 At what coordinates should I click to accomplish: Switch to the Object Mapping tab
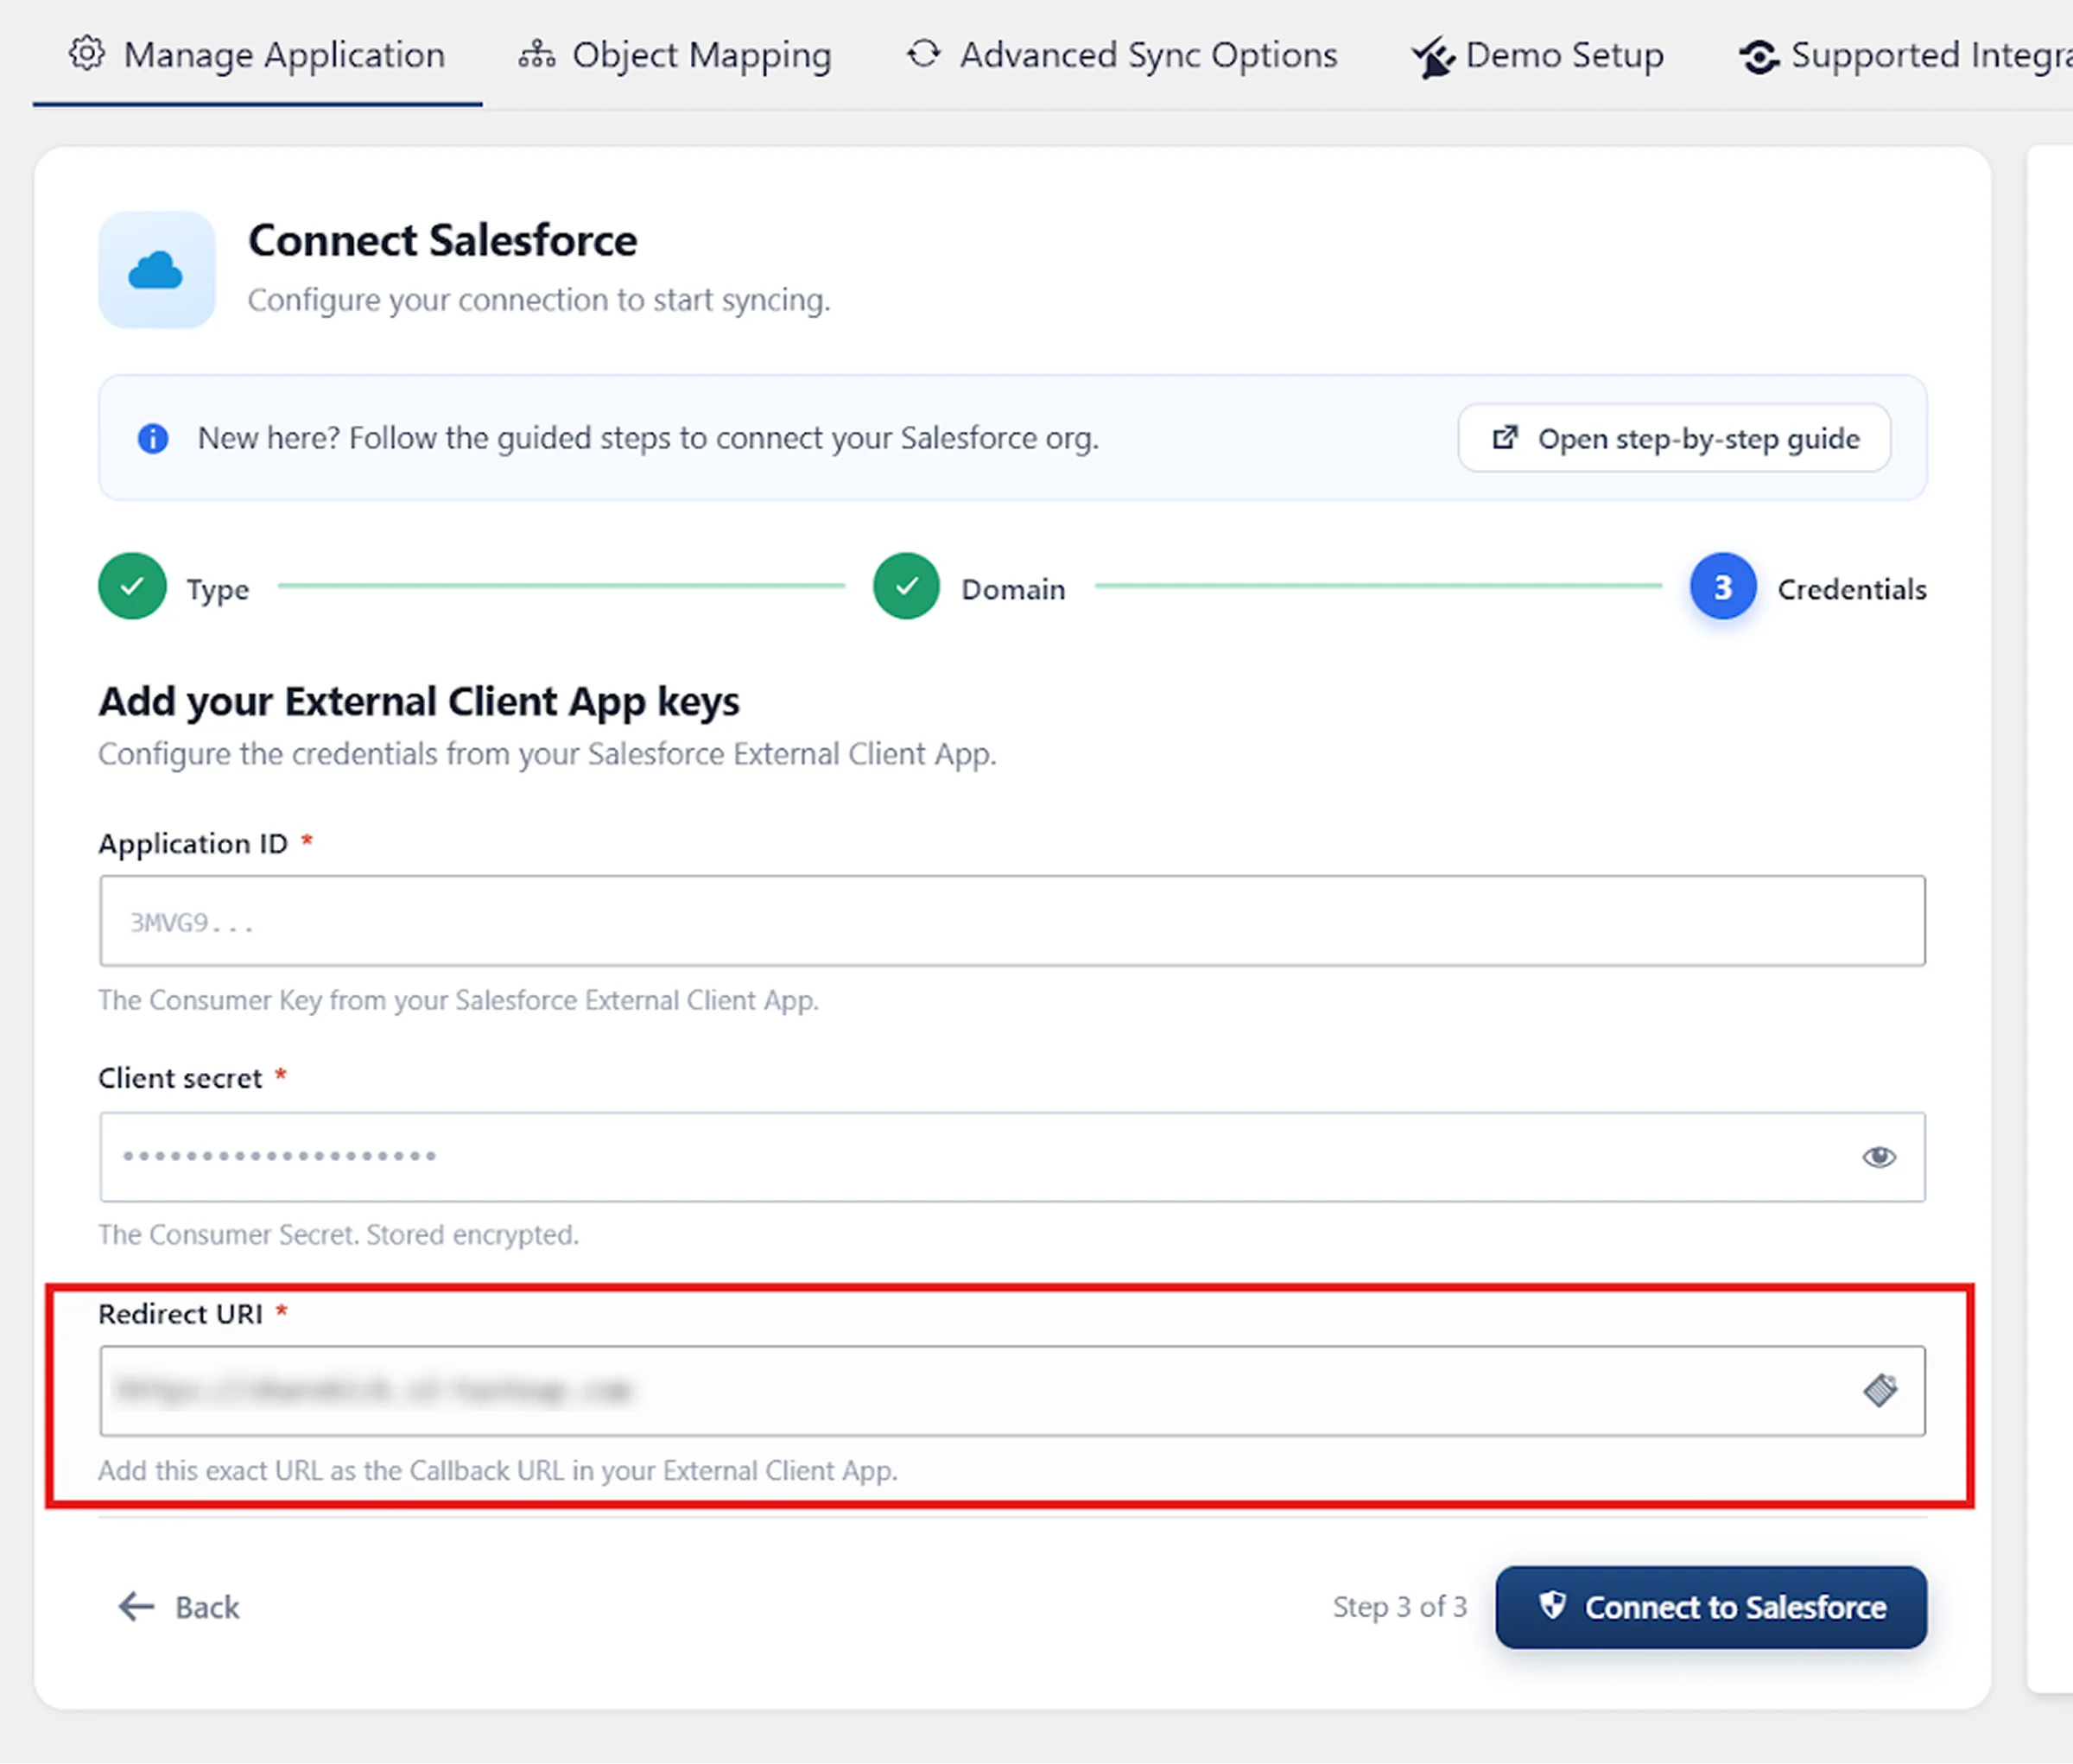tap(675, 55)
